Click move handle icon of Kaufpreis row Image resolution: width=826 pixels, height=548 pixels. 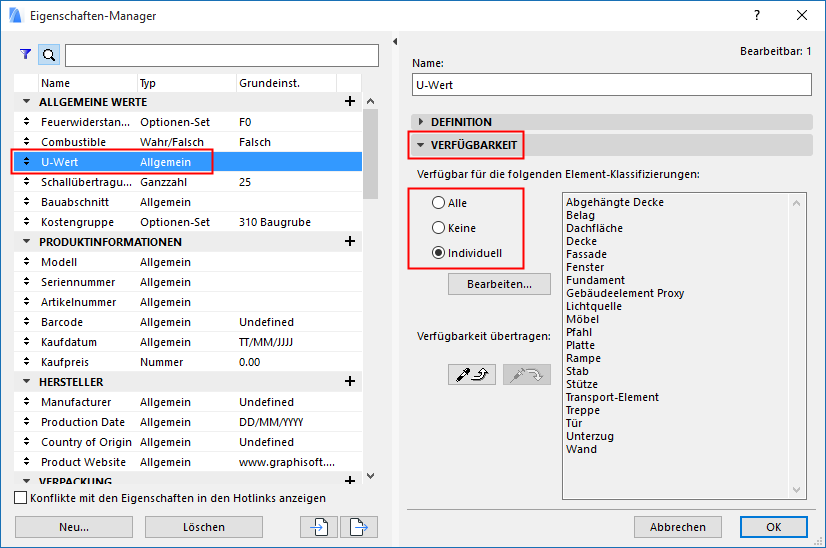26,362
